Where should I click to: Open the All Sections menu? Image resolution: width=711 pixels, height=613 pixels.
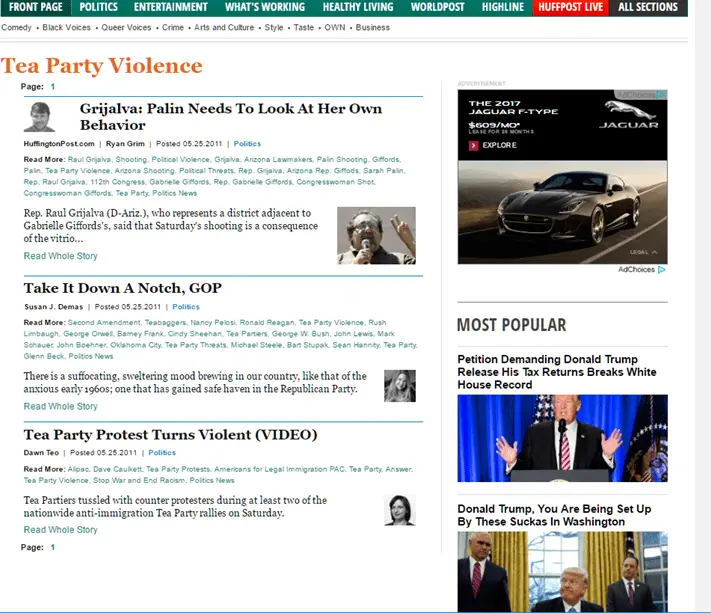tap(648, 7)
